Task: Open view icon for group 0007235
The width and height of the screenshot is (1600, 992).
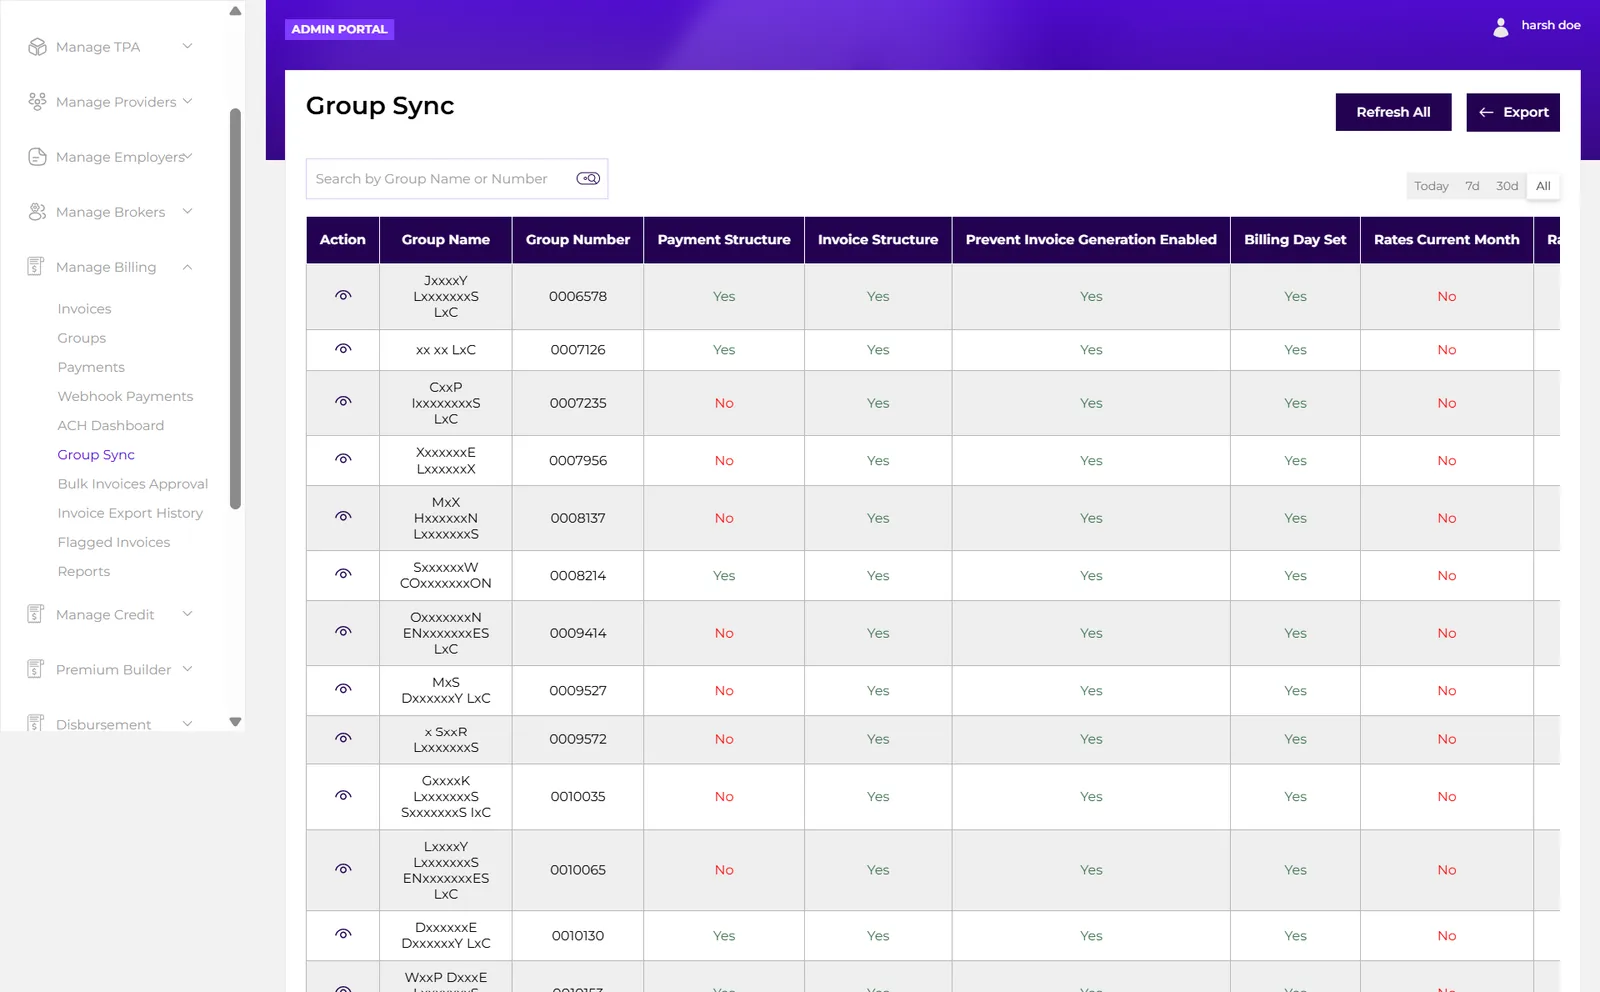Action: pyautogui.click(x=343, y=402)
